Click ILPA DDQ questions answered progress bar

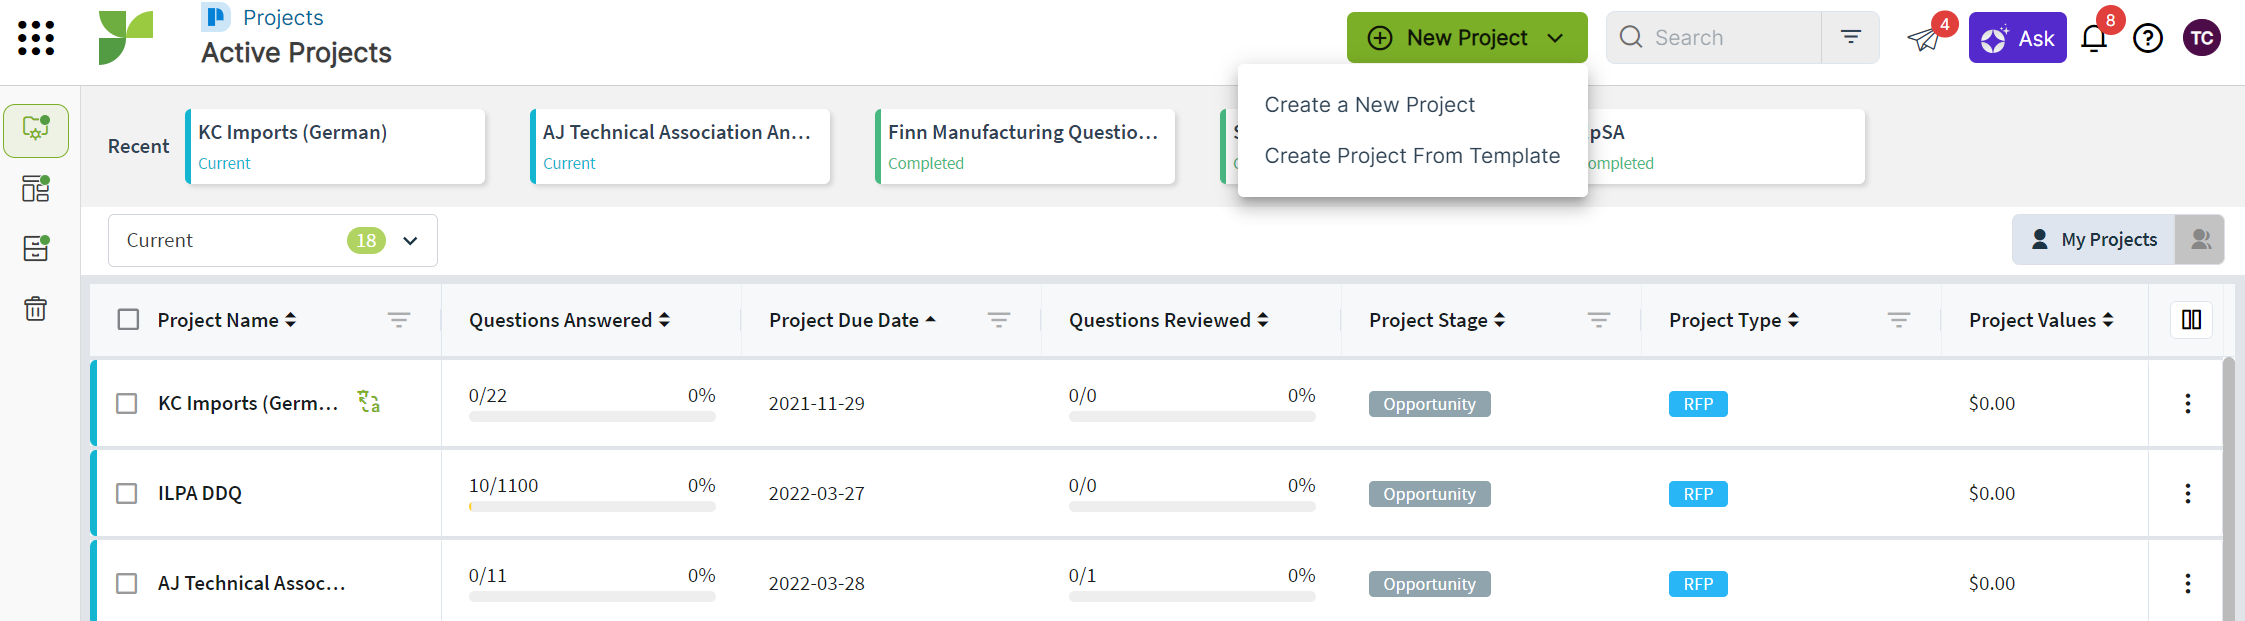(x=592, y=507)
